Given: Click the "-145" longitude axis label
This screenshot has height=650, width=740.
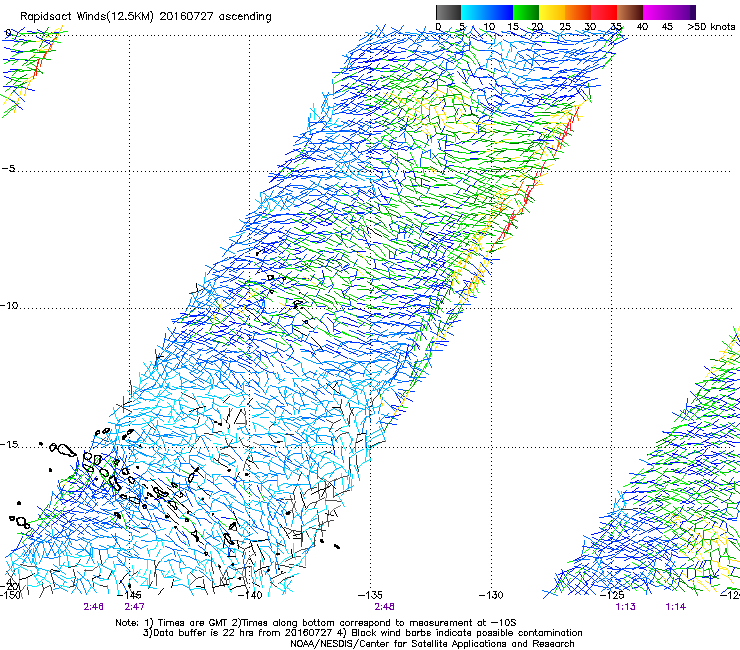Looking at the screenshot, I should tap(129, 595).
